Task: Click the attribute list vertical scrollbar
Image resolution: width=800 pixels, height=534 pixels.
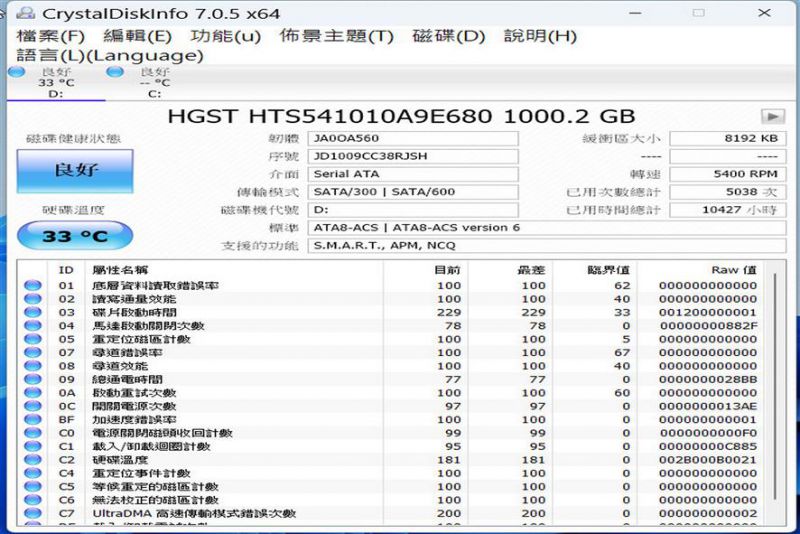Action: coord(775,388)
